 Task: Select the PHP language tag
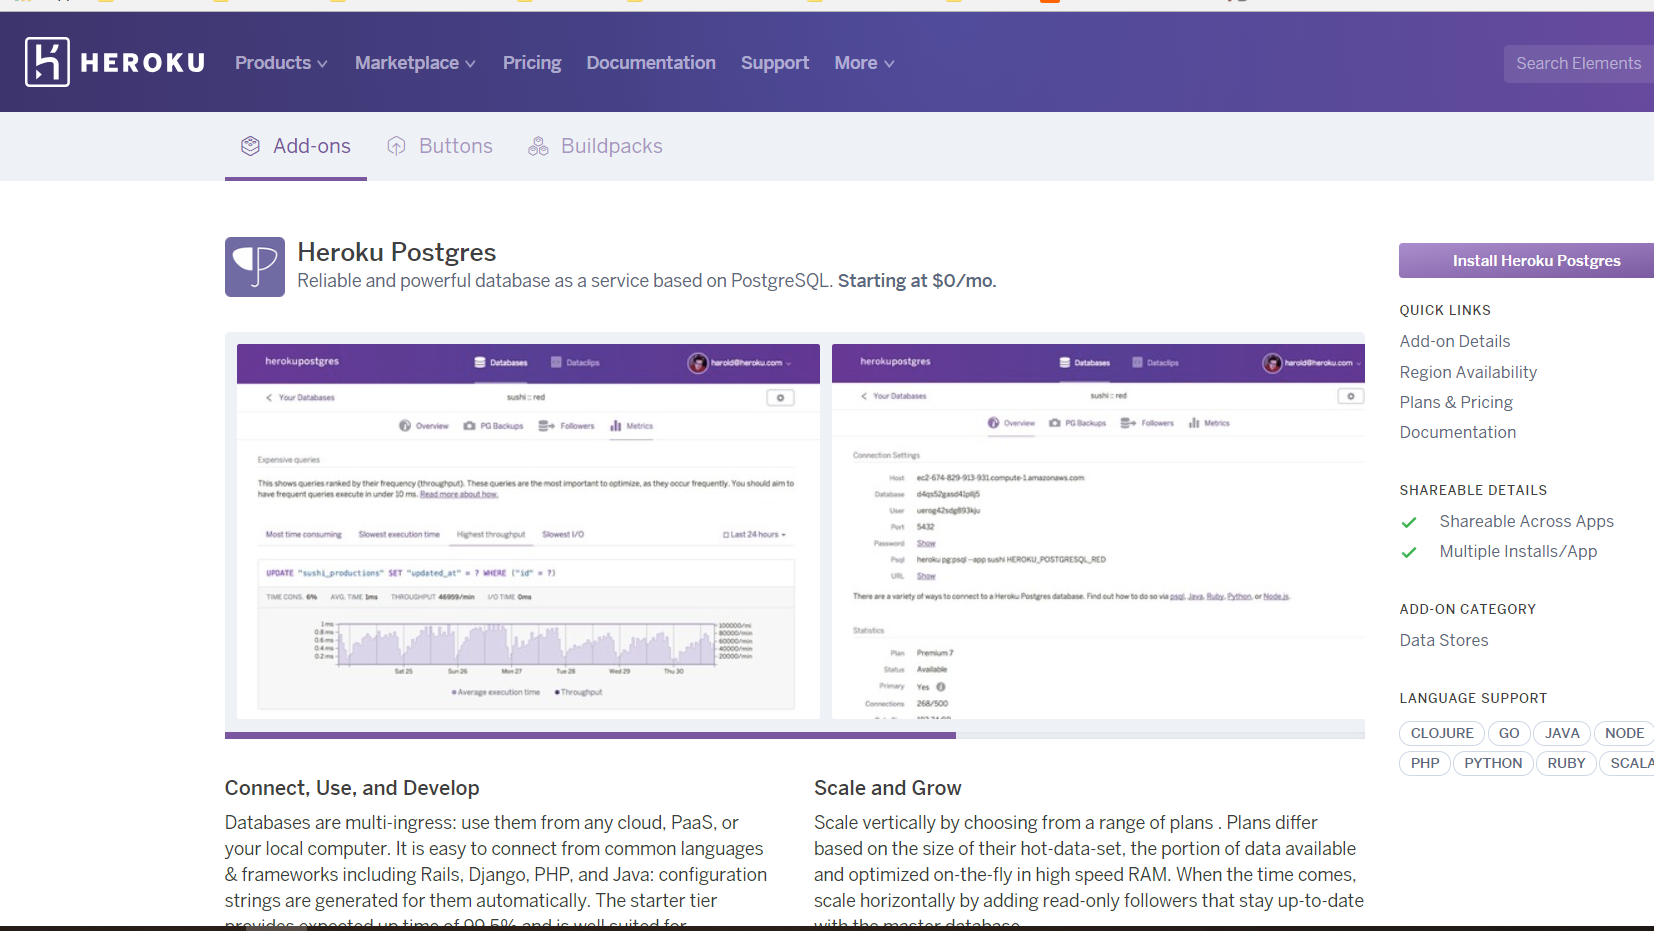[x=1425, y=763]
